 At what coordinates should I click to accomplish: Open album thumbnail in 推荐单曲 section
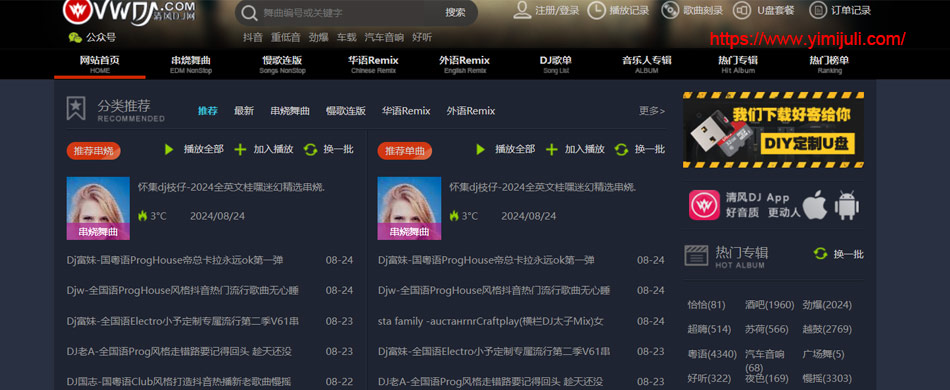[409, 208]
